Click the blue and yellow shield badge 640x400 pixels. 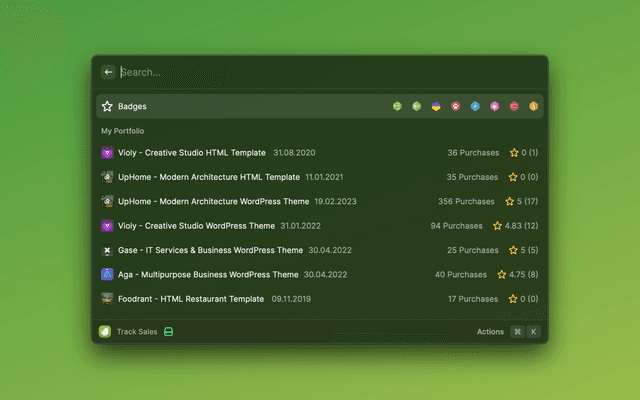point(436,106)
